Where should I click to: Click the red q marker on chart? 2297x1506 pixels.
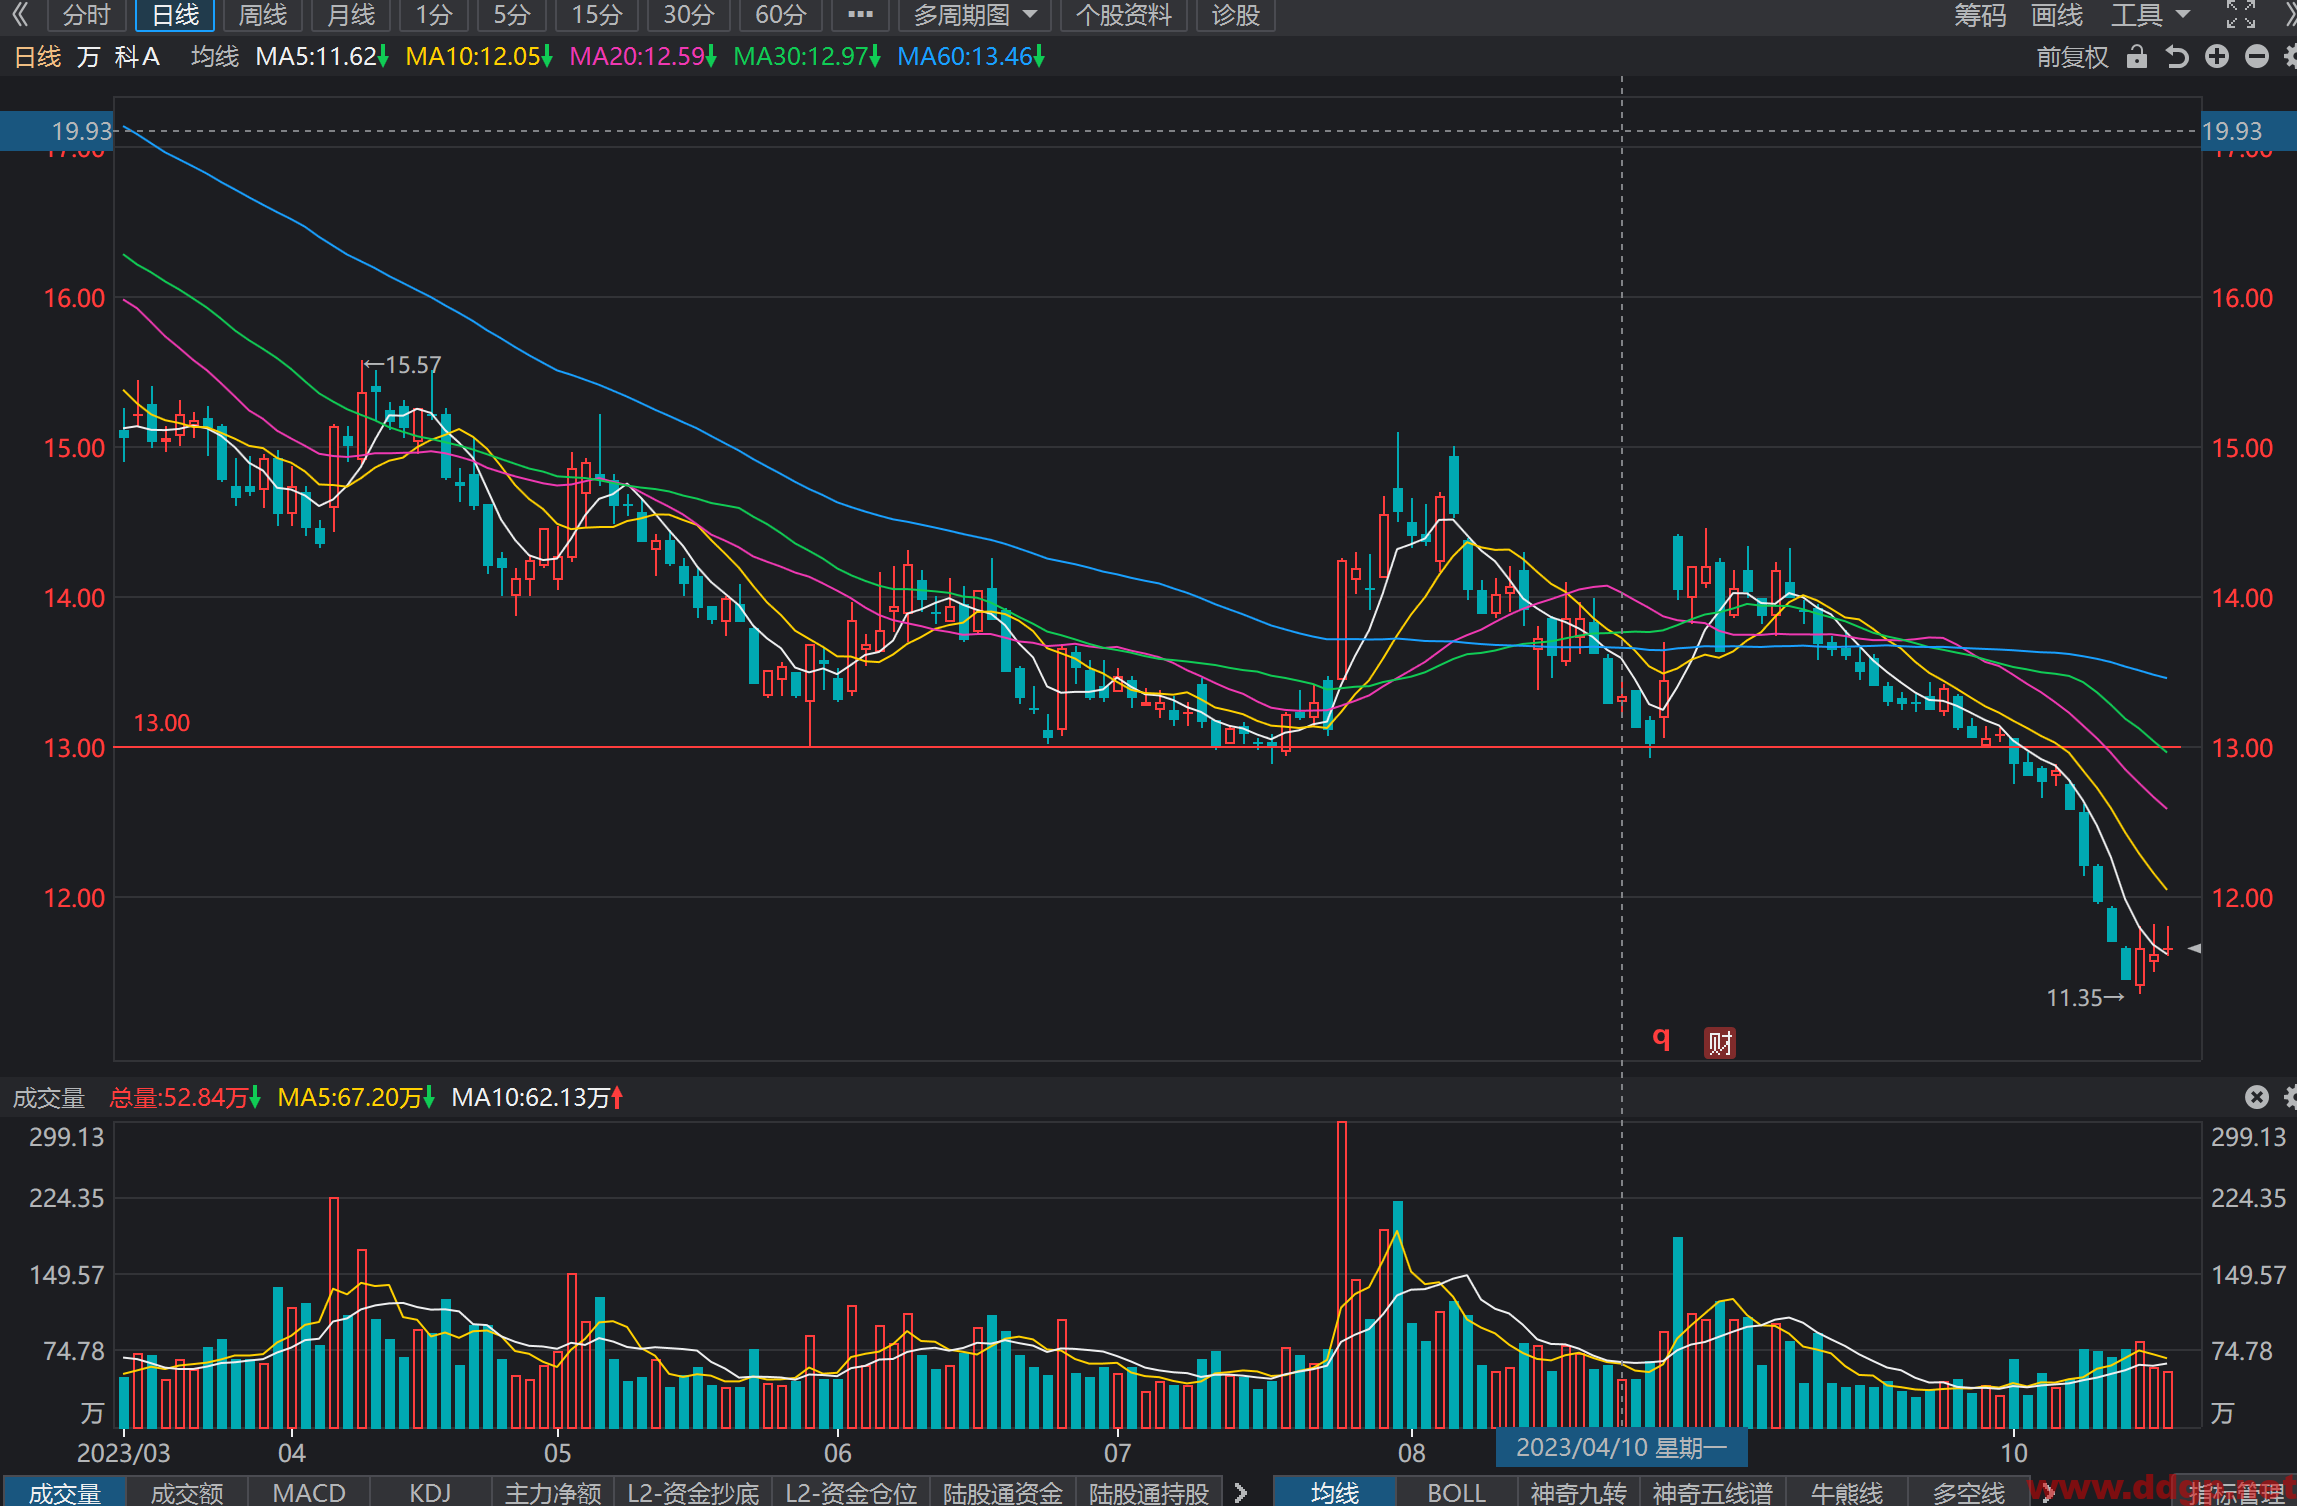1661,1039
